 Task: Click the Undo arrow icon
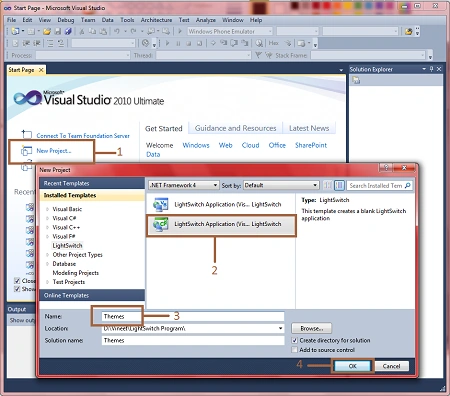pos(117,31)
